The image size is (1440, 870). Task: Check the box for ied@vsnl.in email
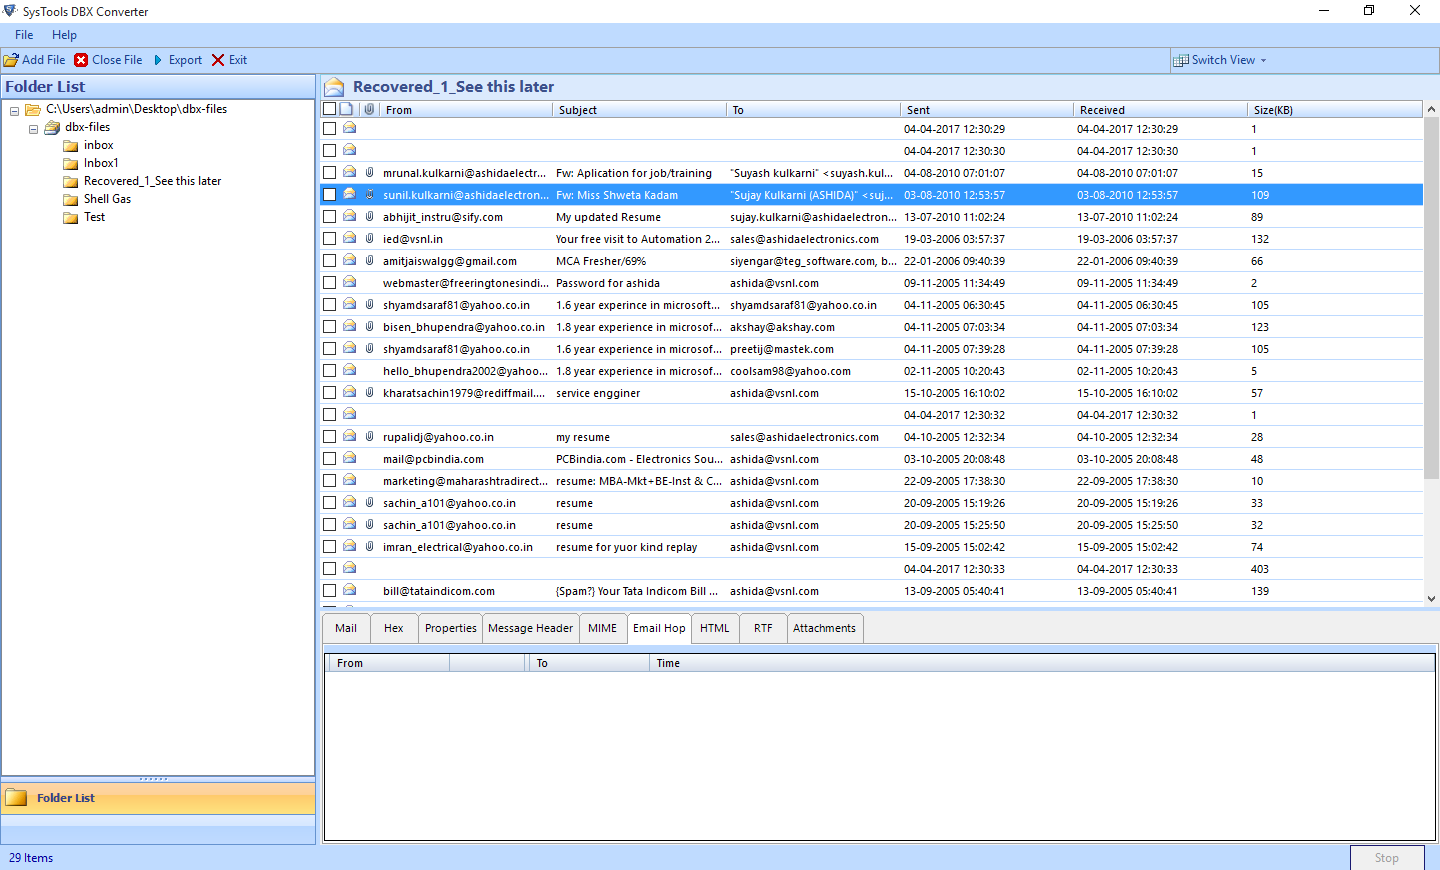(329, 239)
